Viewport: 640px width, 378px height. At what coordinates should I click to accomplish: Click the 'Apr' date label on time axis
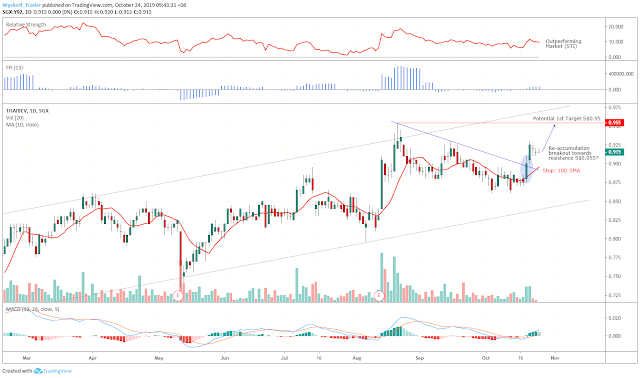pos(93,358)
